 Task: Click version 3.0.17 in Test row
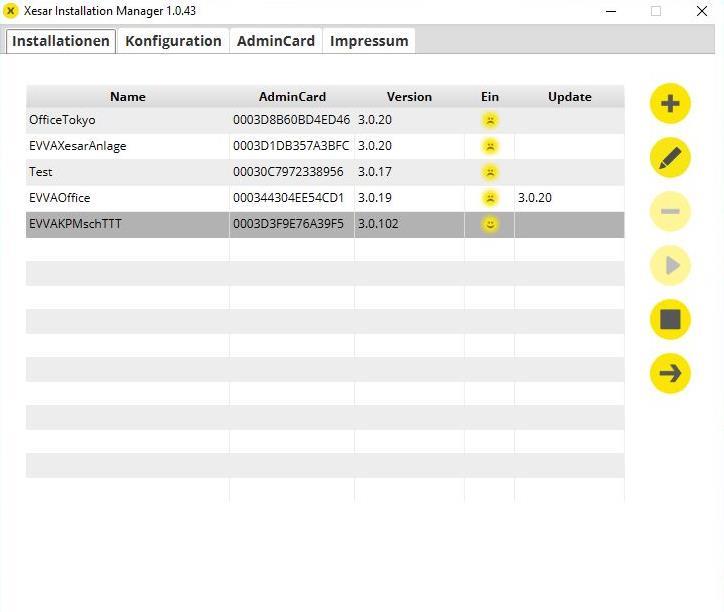(374, 172)
